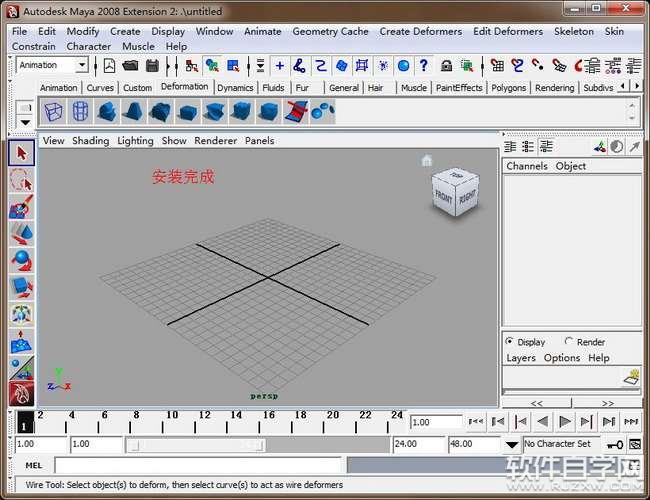The width and height of the screenshot is (650, 500).
Task: Open the Layers menu in layer editor
Action: pyautogui.click(x=521, y=358)
